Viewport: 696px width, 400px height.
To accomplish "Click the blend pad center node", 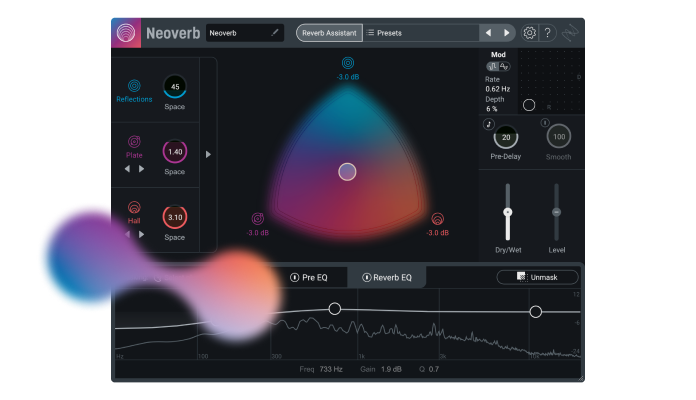I will pyautogui.click(x=347, y=172).
